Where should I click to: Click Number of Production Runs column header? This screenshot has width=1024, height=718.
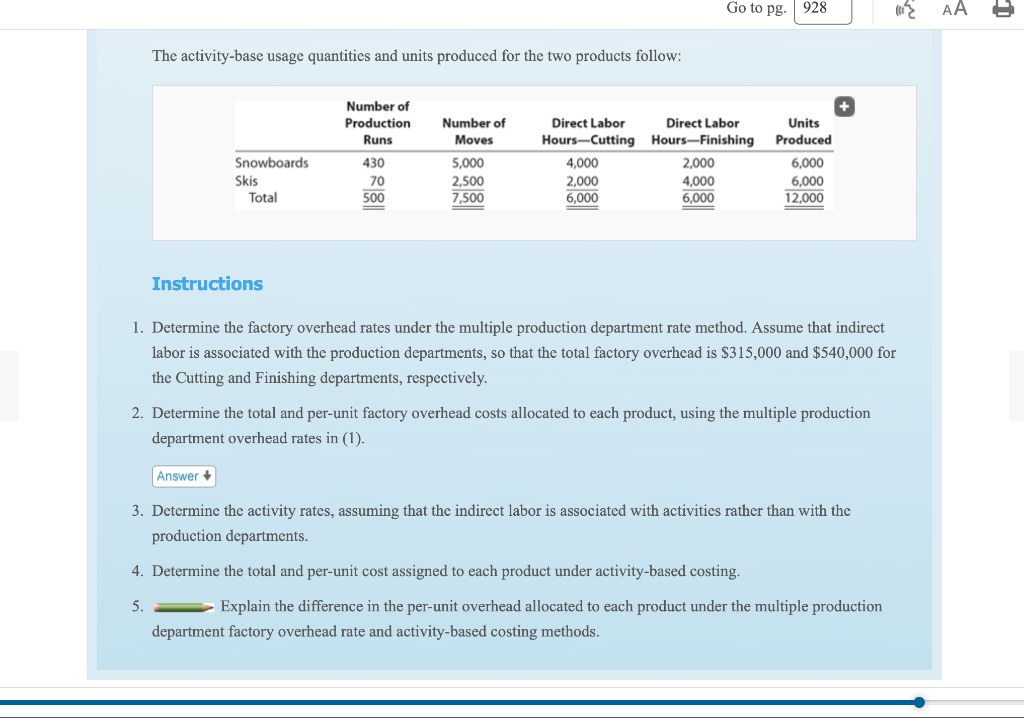(x=377, y=123)
